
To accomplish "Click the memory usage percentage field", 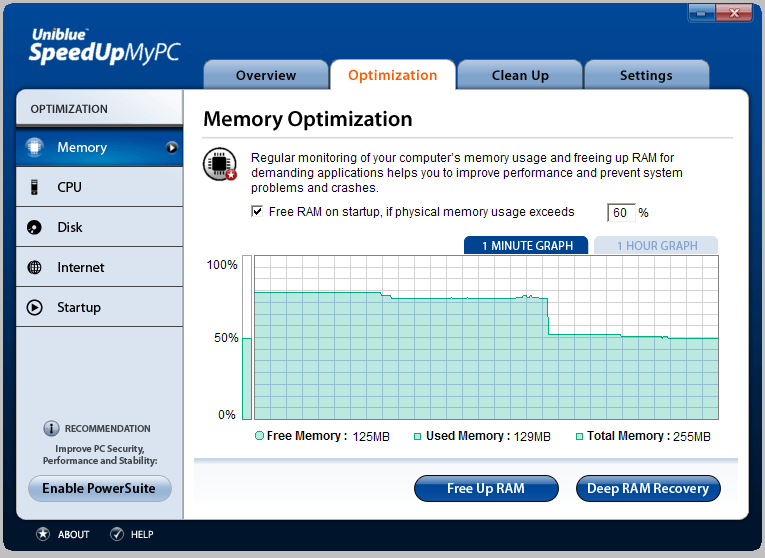I will (x=621, y=212).
